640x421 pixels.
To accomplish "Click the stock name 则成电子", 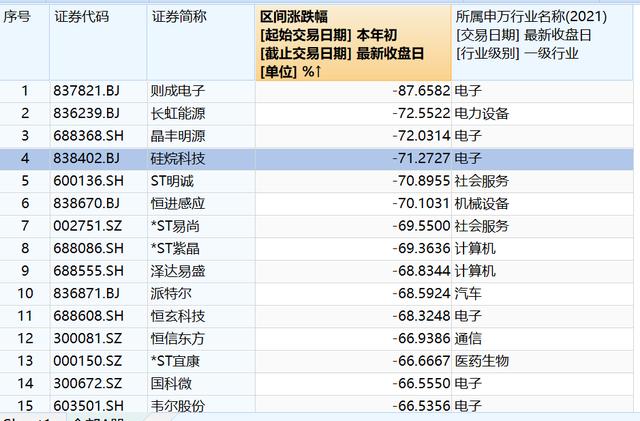I will click(x=178, y=91).
